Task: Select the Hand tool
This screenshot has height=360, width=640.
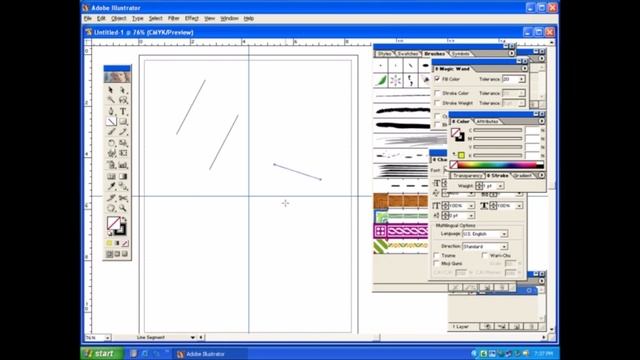Action: [111, 209]
